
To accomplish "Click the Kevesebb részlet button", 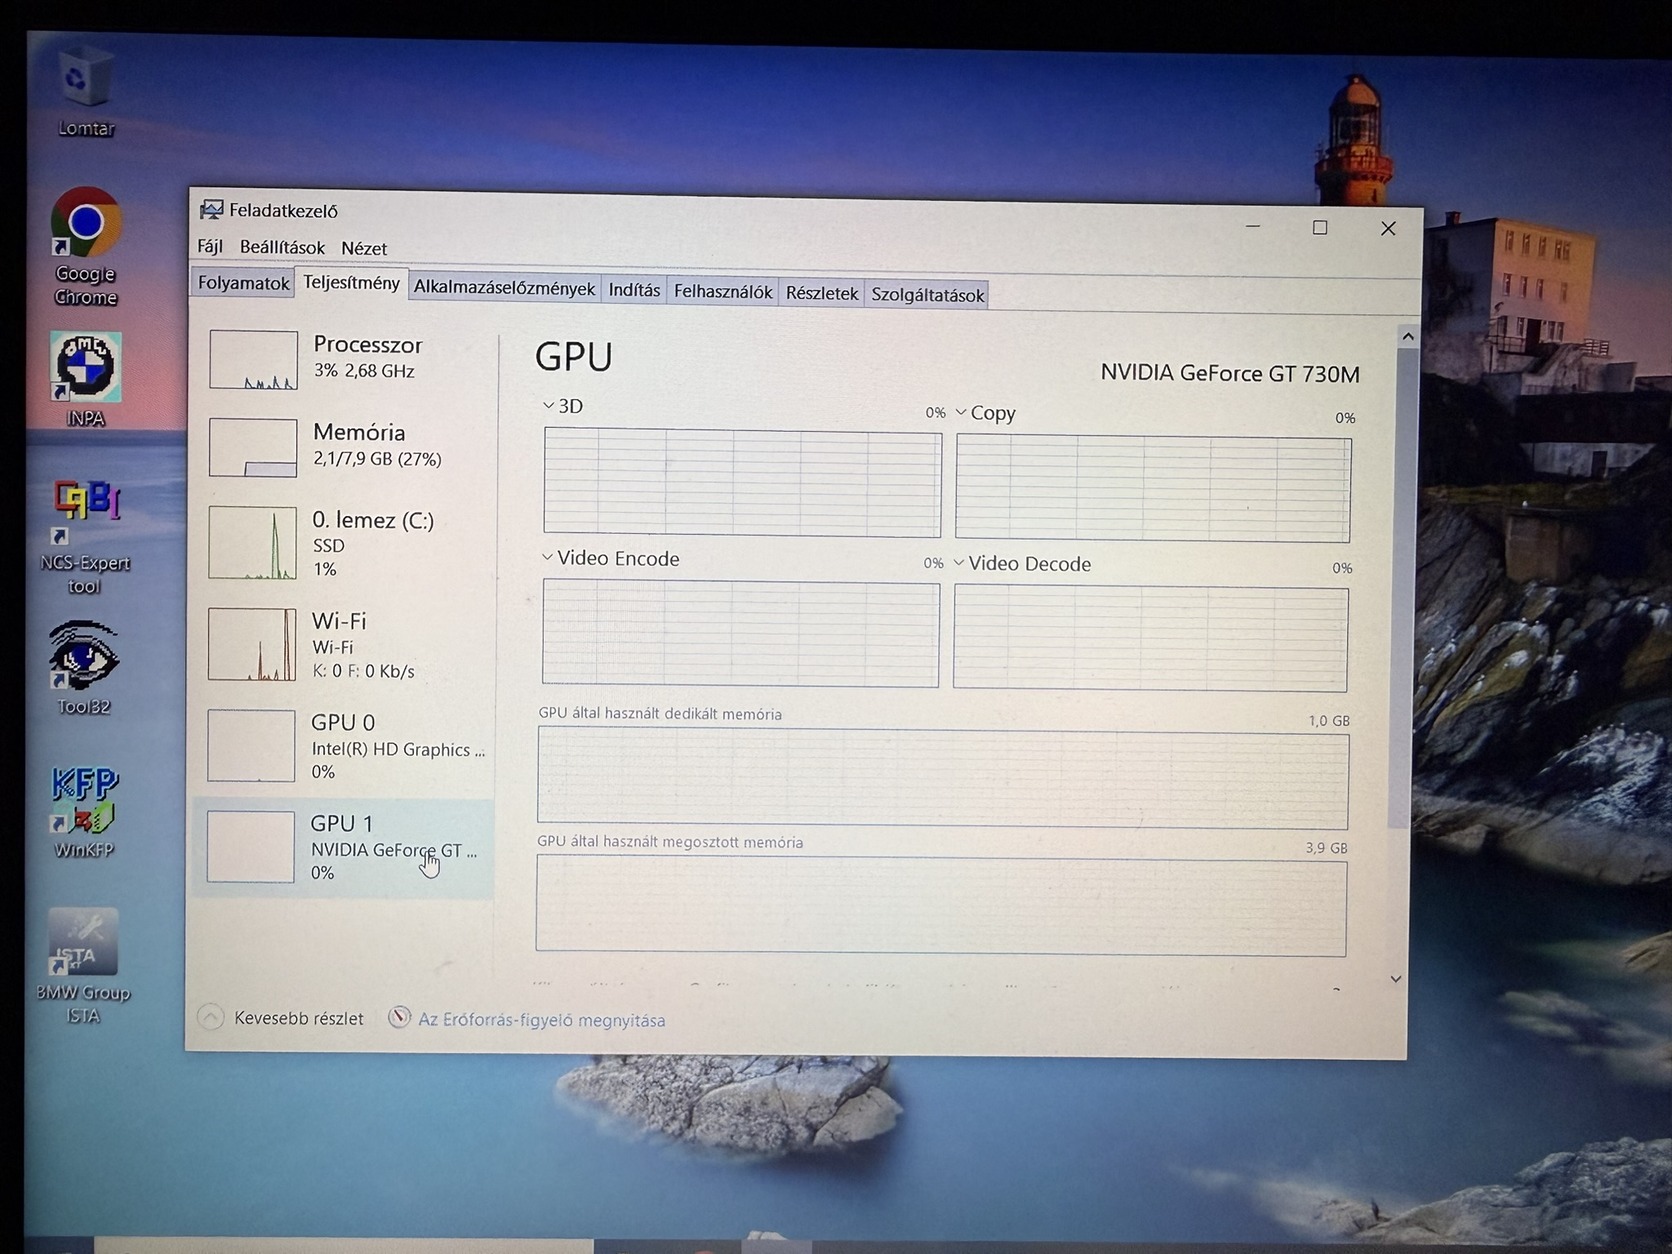I will [281, 1018].
